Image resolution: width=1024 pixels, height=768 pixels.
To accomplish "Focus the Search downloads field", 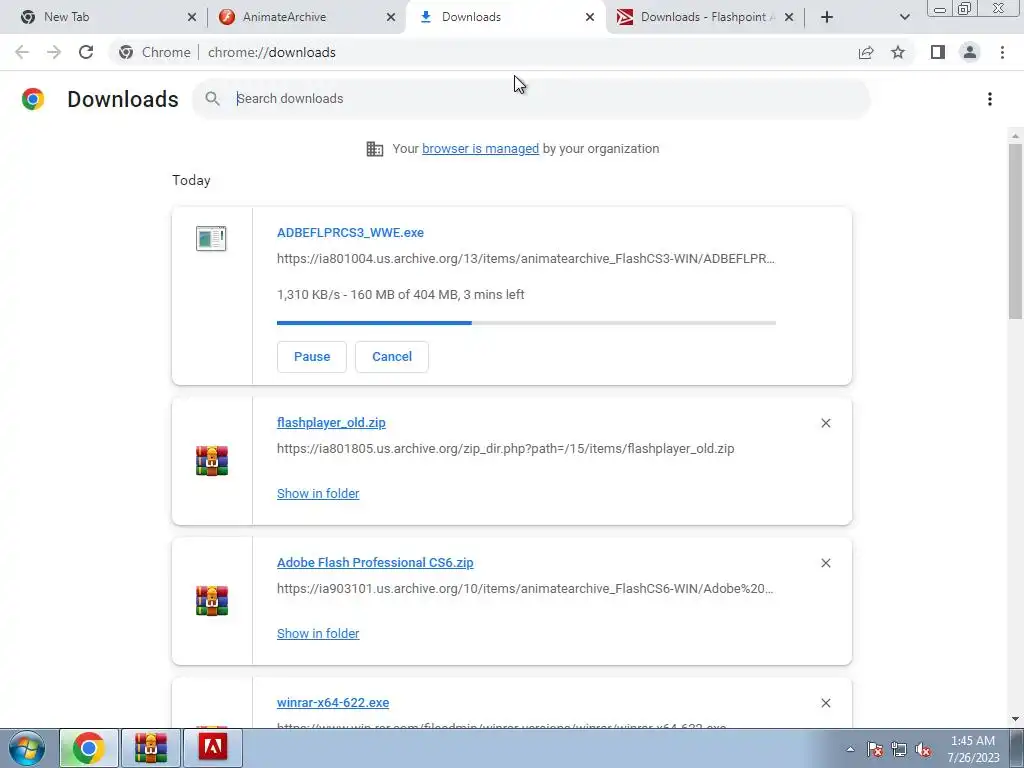I will coord(530,99).
